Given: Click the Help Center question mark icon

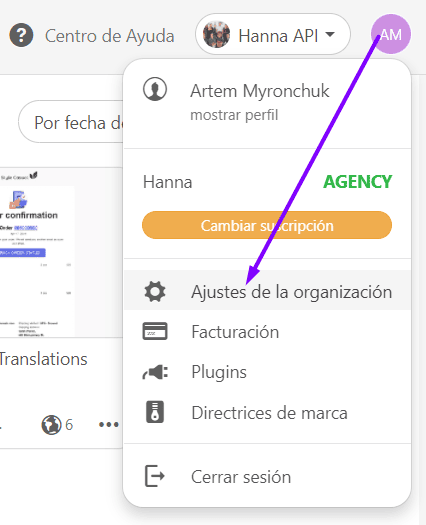Looking at the screenshot, I should click(21, 35).
